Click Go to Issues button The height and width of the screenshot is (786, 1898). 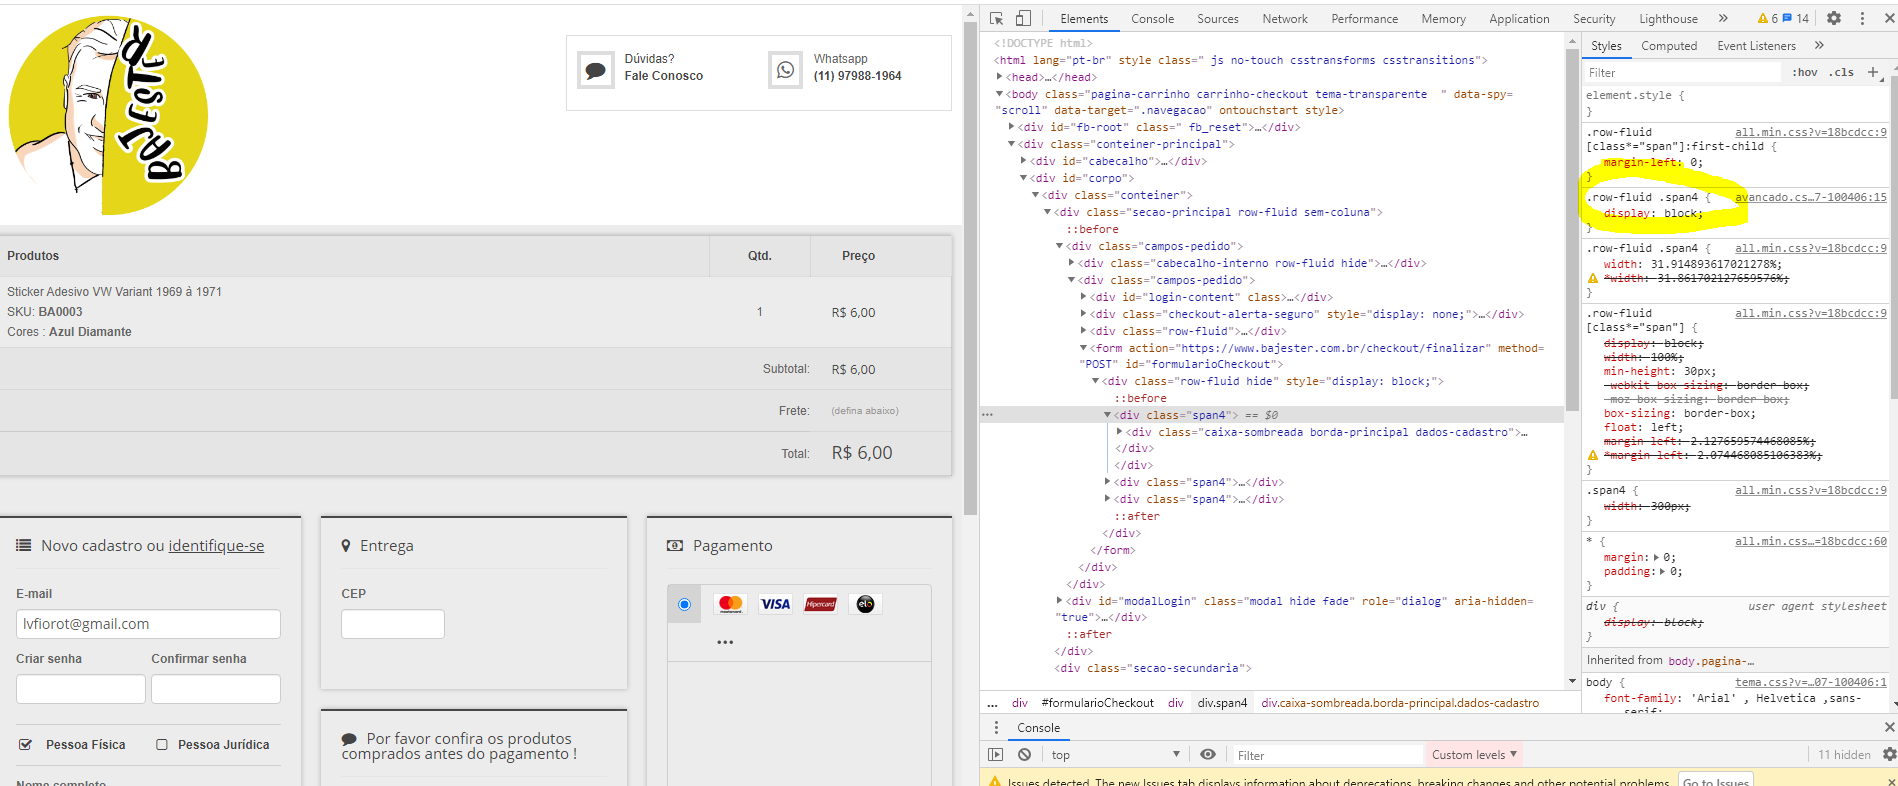coord(1715,781)
